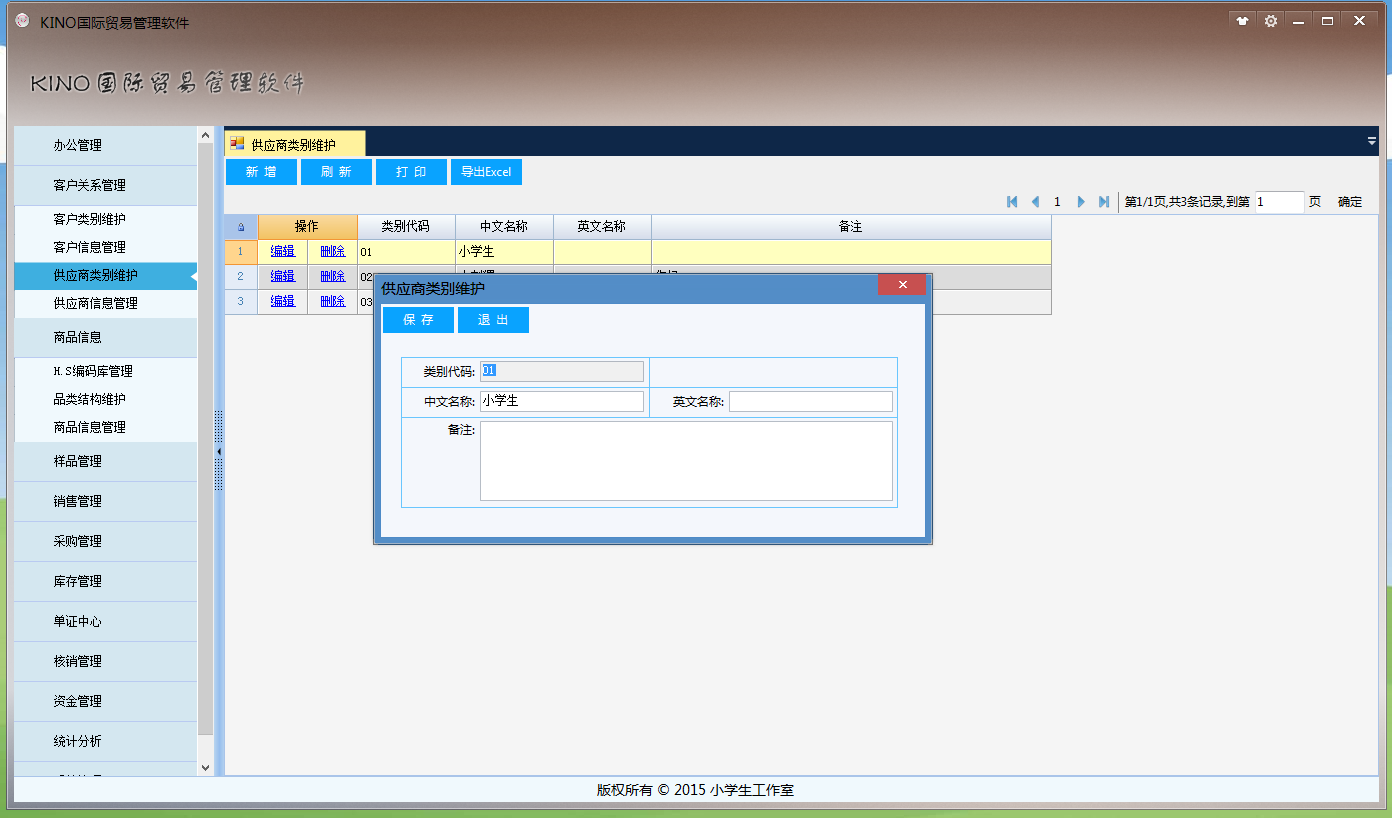This screenshot has height=818, width=1392.
Task: Go to next page arrow
Action: (x=1081, y=202)
